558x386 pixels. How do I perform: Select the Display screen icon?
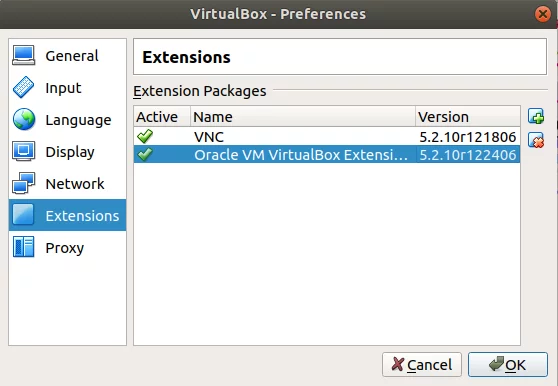point(23,151)
